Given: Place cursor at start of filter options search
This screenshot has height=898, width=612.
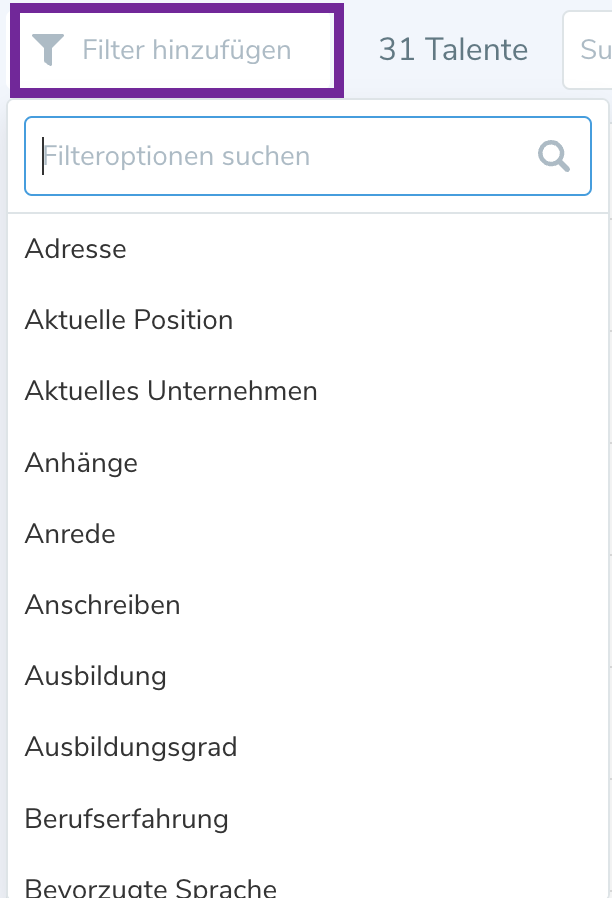Looking at the screenshot, I should click(x=44, y=156).
